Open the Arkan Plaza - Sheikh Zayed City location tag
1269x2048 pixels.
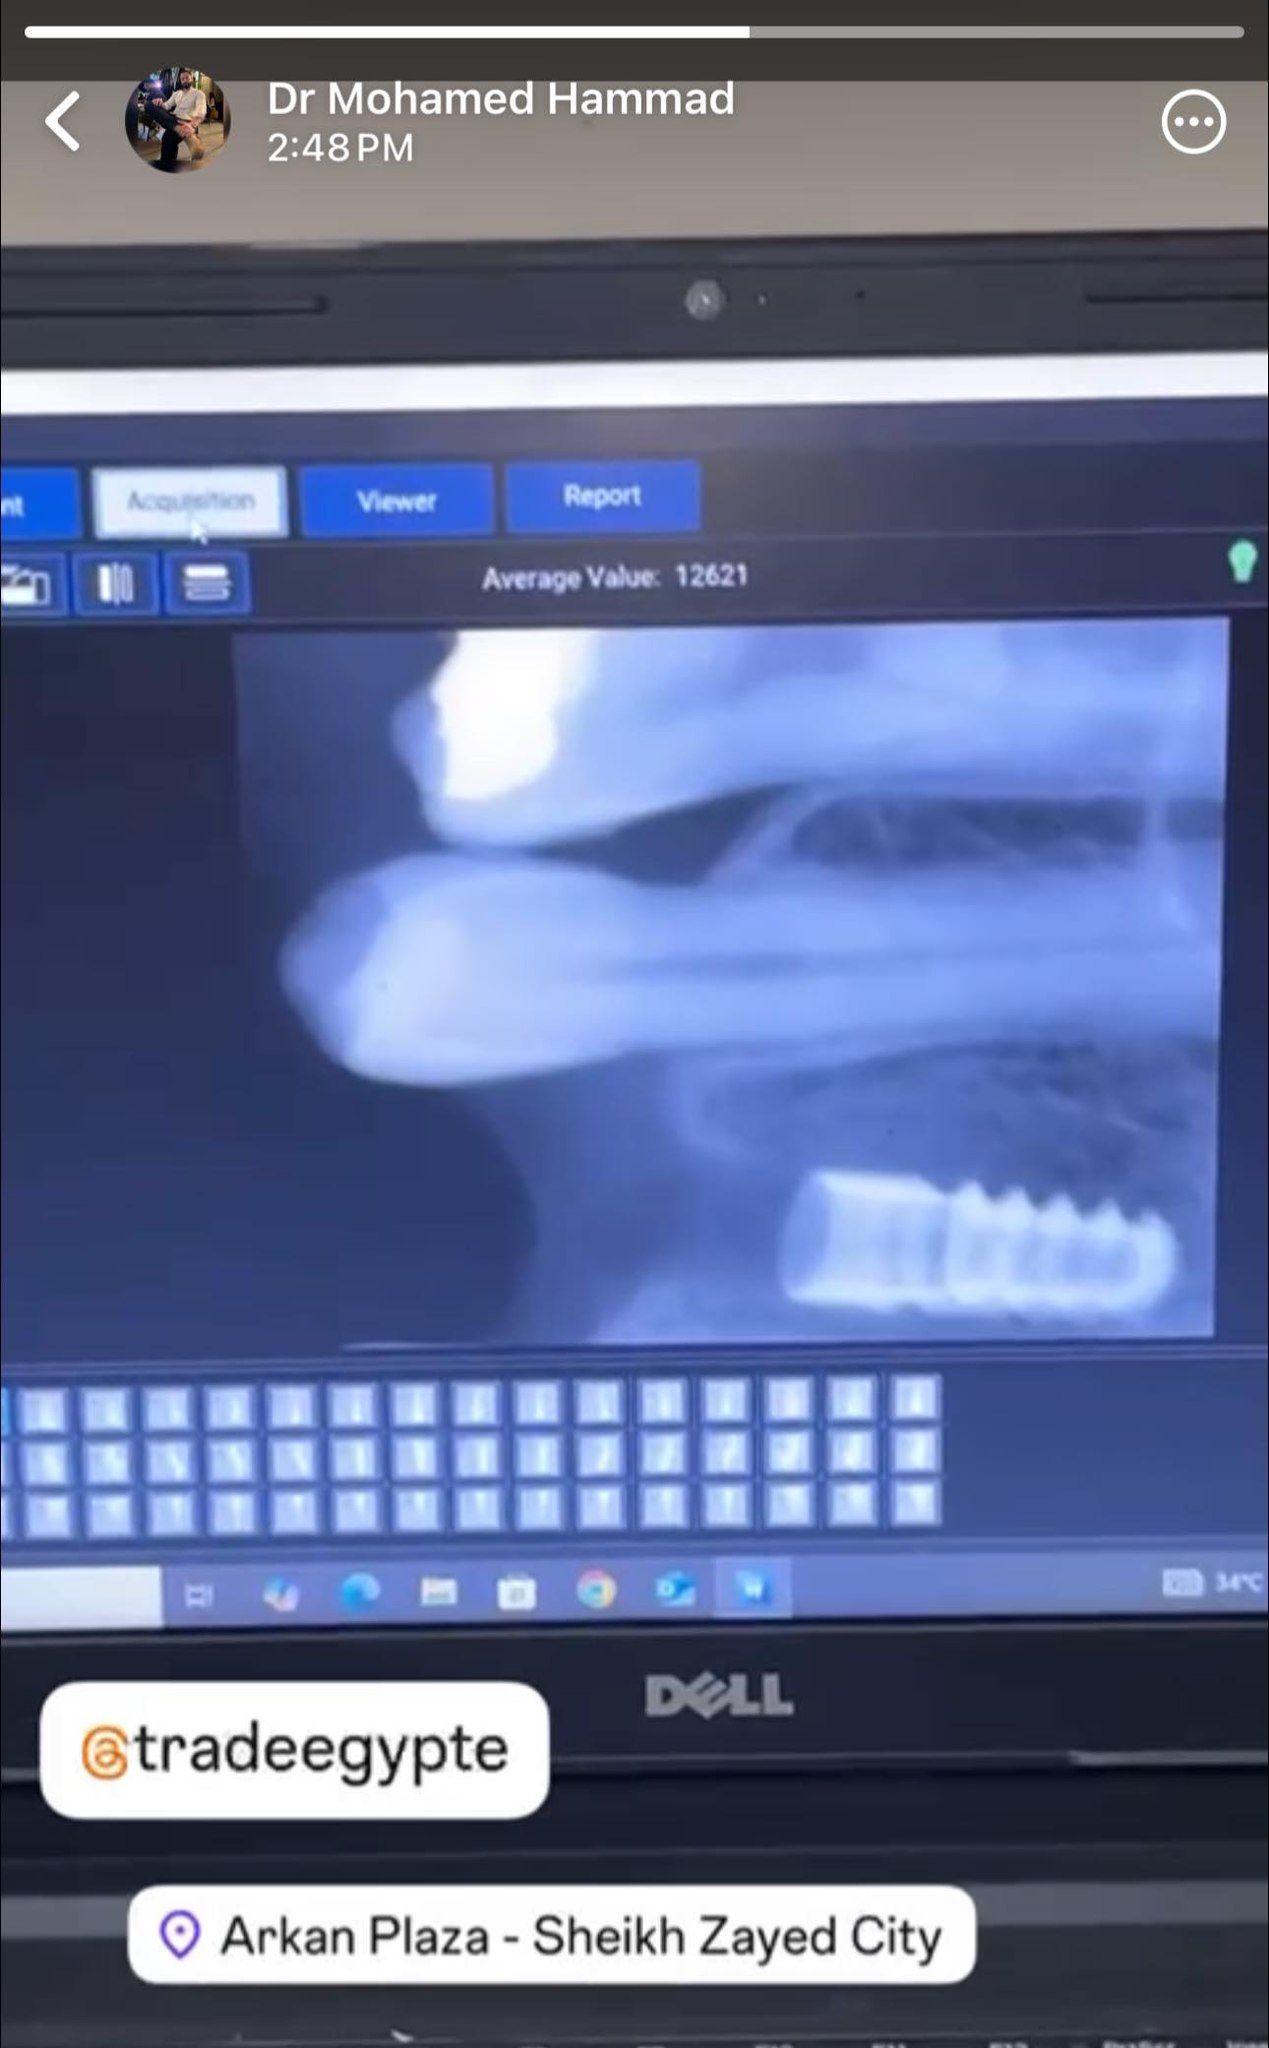pos(551,1935)
